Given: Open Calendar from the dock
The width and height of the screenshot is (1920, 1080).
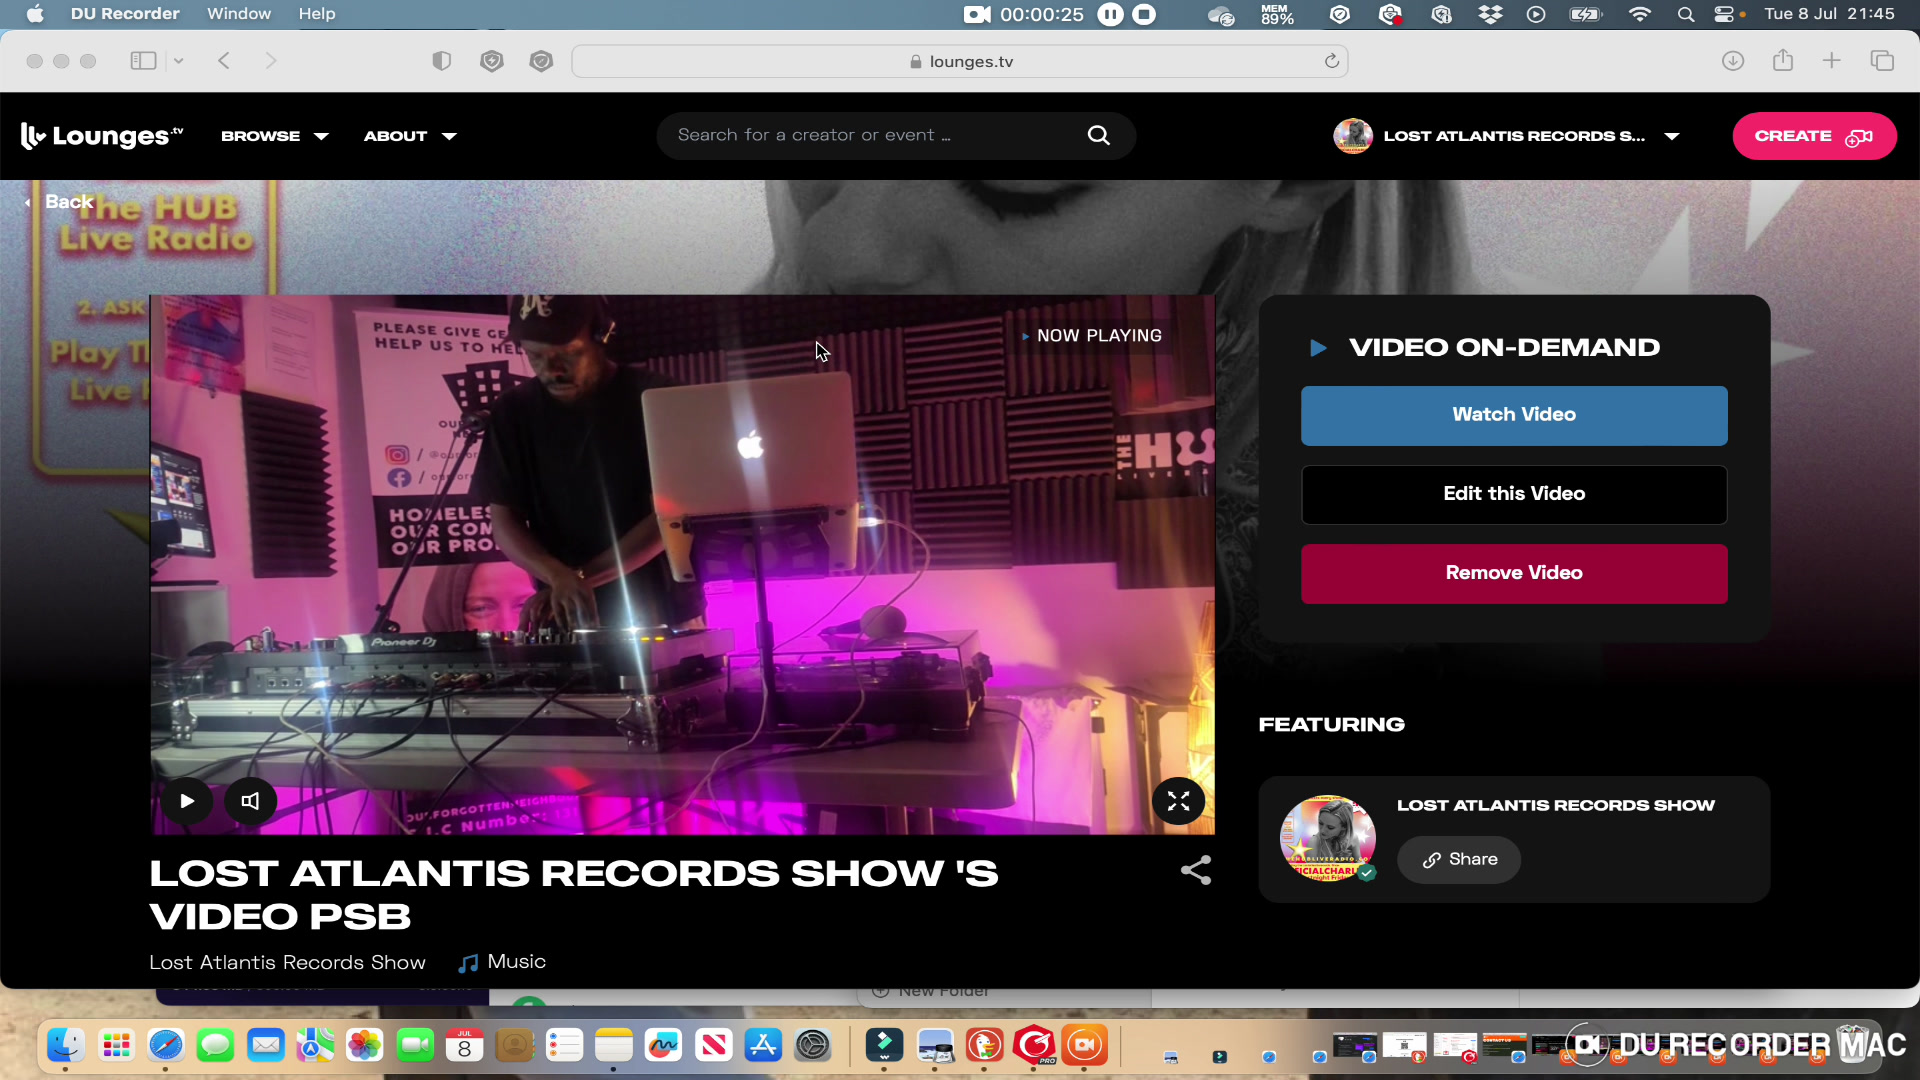Looking at the screenshot, I should coord(464,1046).
